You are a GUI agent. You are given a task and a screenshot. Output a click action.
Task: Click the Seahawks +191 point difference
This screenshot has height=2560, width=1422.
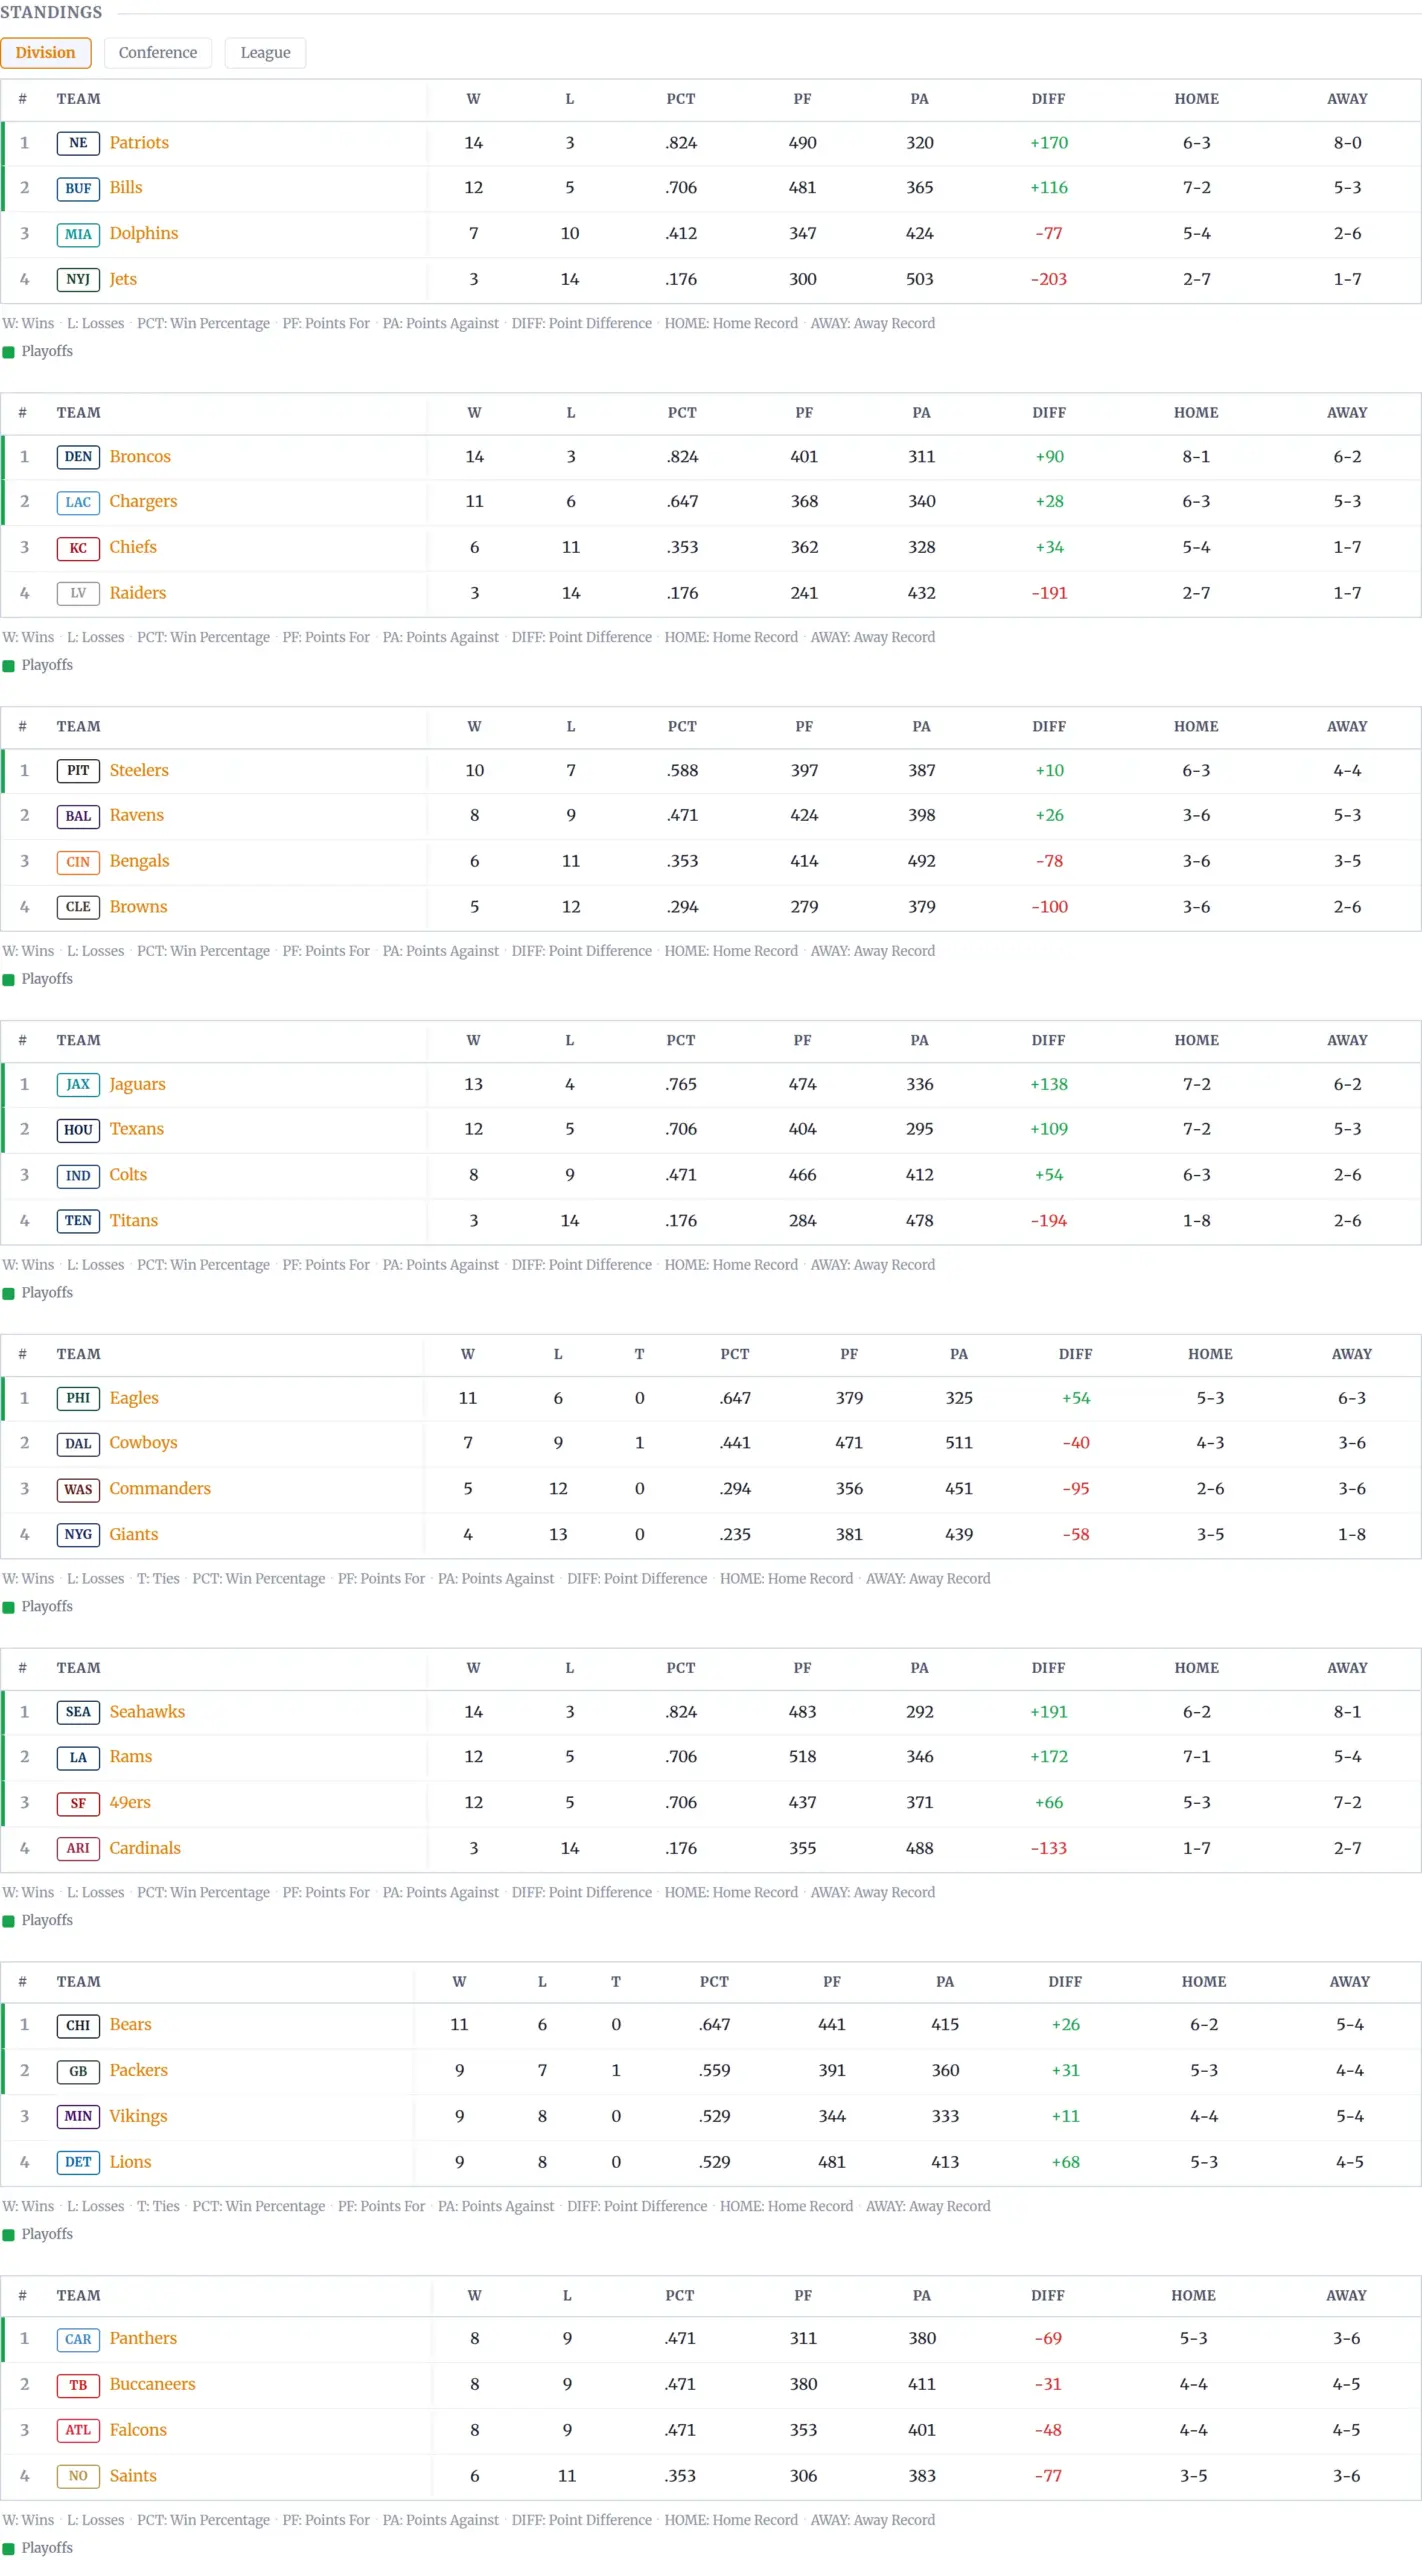click(1049, 1712)
